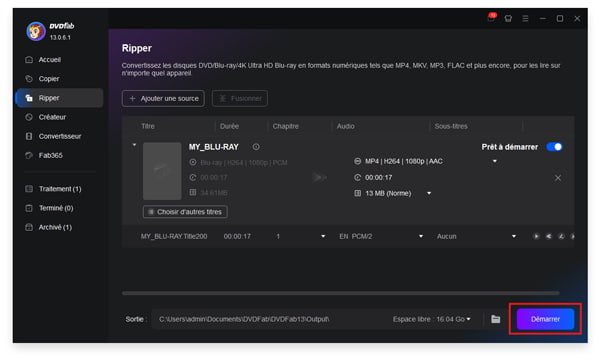Click the Démarrer button
Screen dimensions: 600x360
[x=545, y=319]
